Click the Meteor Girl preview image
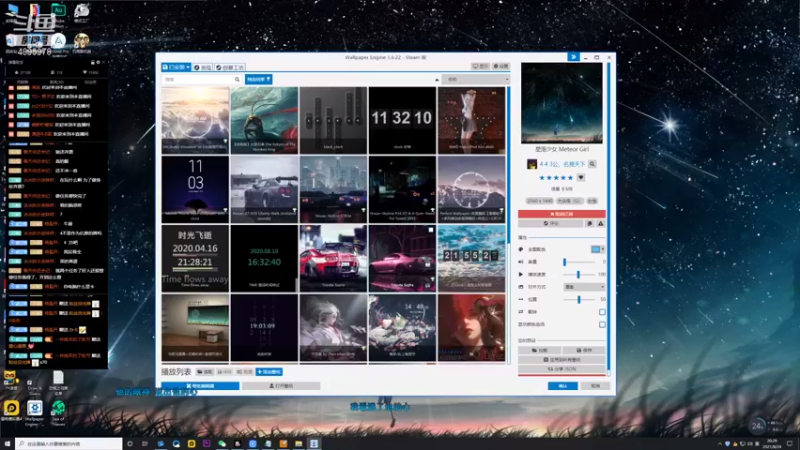This screenshot has height=450, width=800. pyautogui.click(x=562, y=103)
